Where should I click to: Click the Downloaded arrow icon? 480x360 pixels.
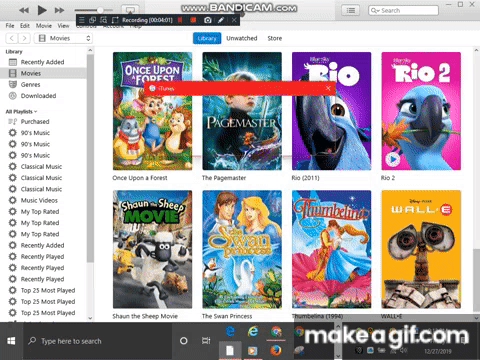pos(13,96)
